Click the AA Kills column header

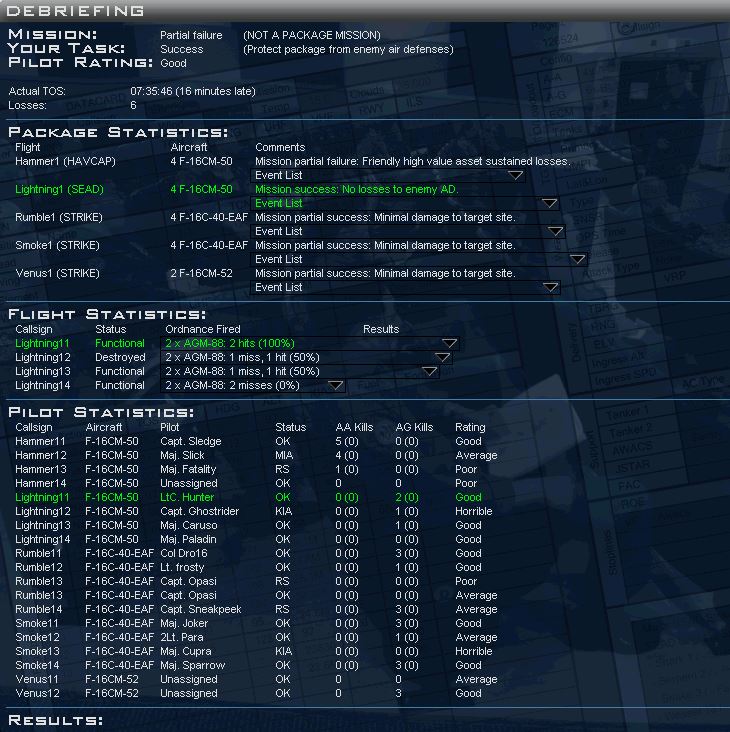(x=354, y=428)
